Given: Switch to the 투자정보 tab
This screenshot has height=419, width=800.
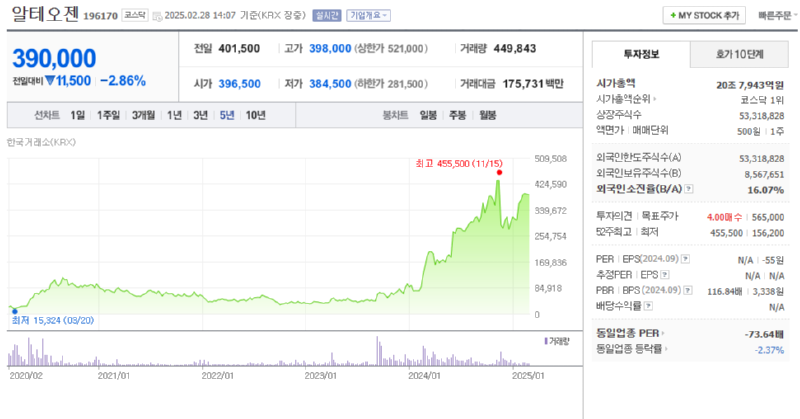Looking at the screenshot, I should [x=641, y=54].
